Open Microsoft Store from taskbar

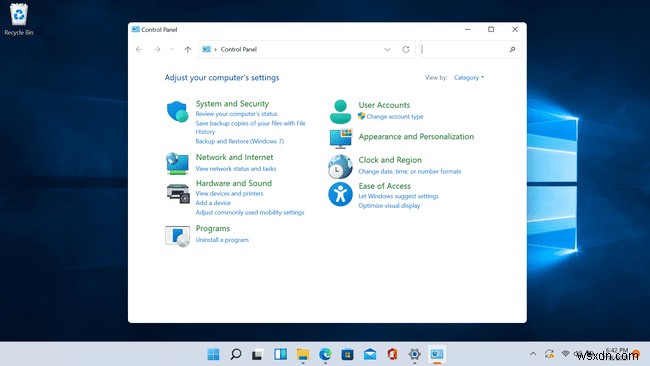[x=347, y=354]
